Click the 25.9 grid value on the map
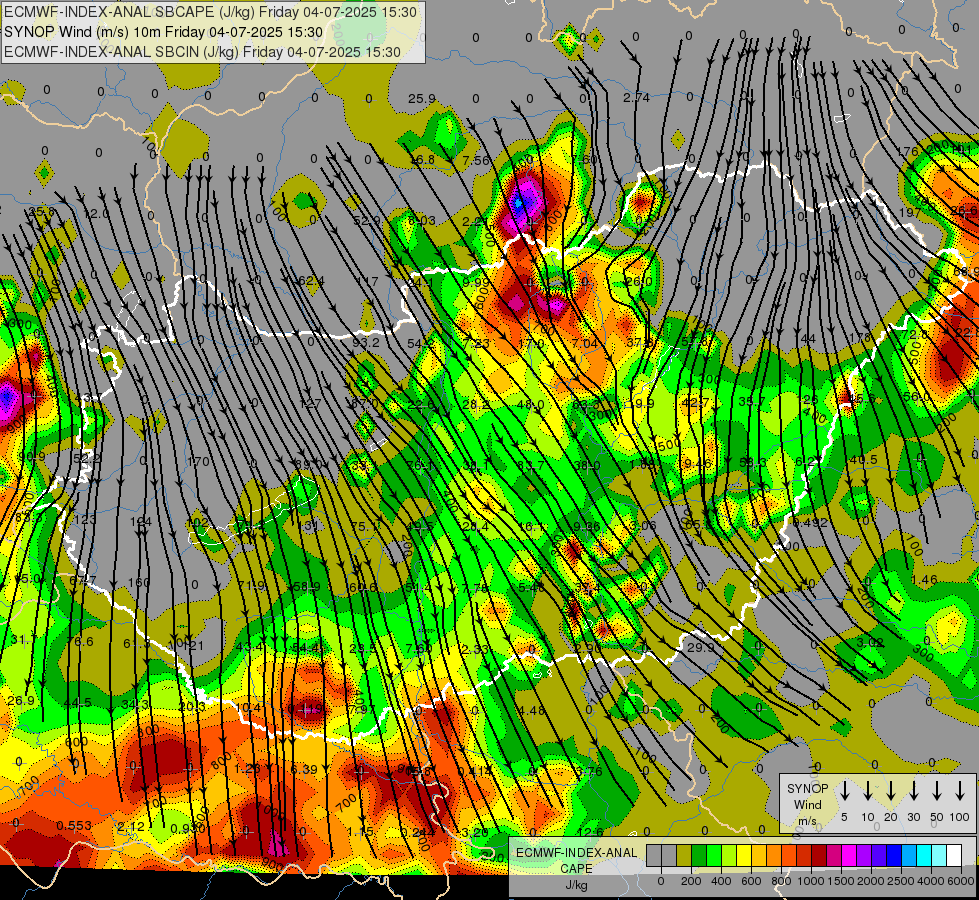Viewport: 979px width, 900px height. click(x=421, y=99)
